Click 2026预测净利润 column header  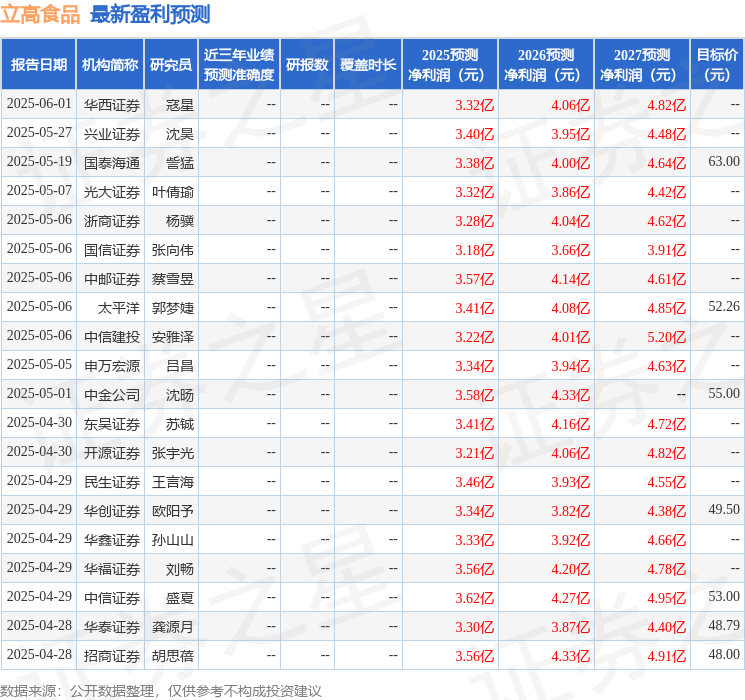click(546, 65)
